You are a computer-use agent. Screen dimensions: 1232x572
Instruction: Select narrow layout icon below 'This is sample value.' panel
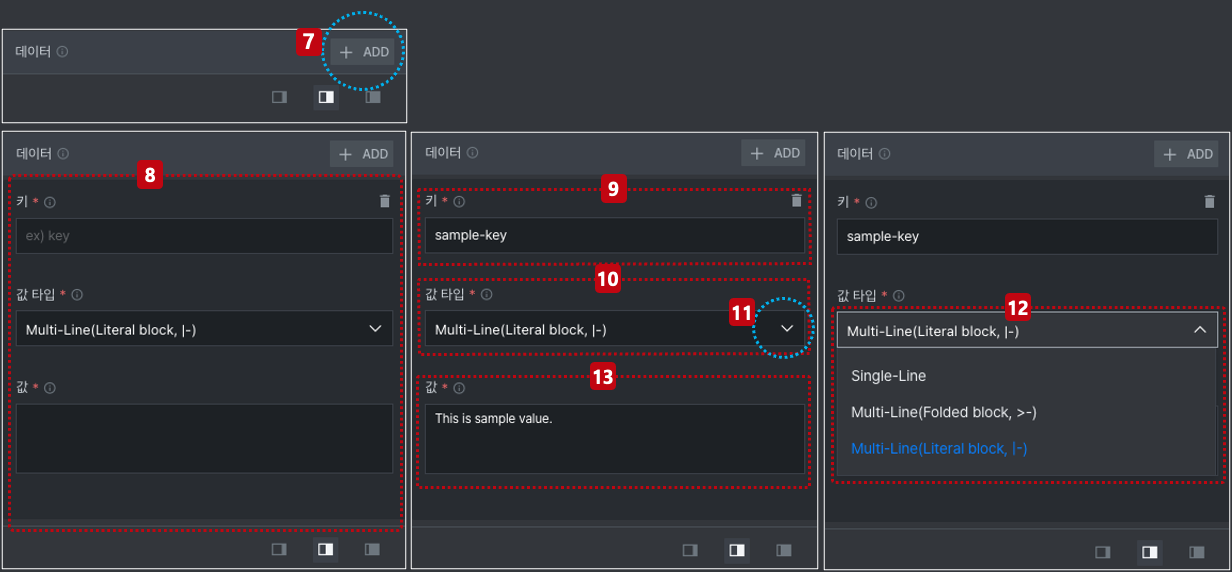coord(690,550)
